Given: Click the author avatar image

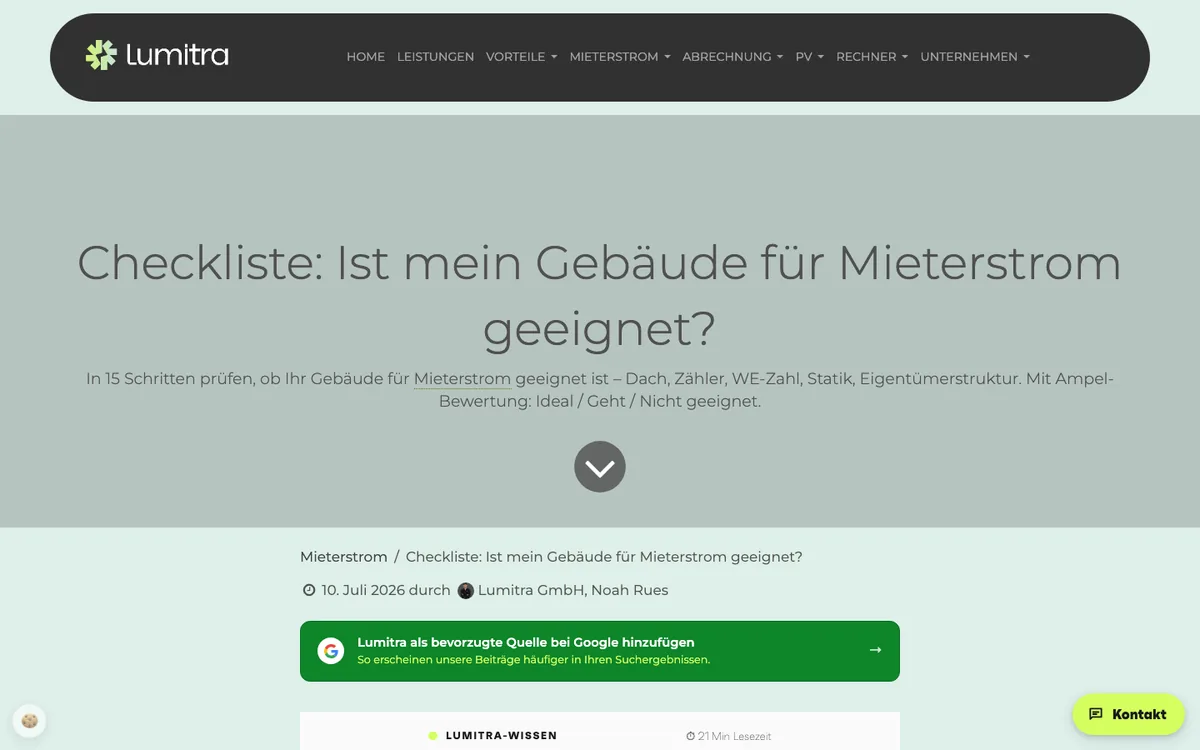Looking at the screenshot, I should [466, 591].
